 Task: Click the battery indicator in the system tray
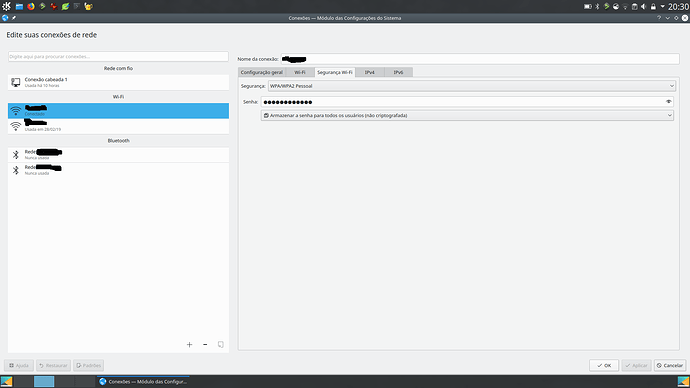tap(587, 6)
